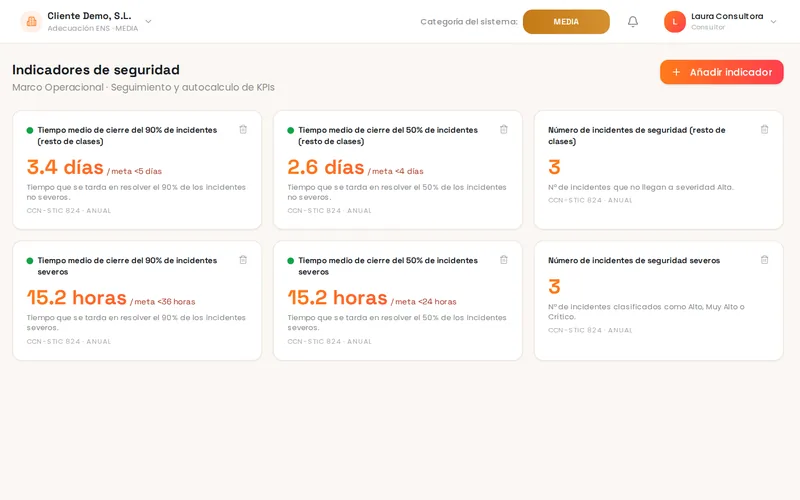Delete the 90% incidentes severos indicator
Image resolution: width=800 pixels, height=500 pixels.
[243, 260]
